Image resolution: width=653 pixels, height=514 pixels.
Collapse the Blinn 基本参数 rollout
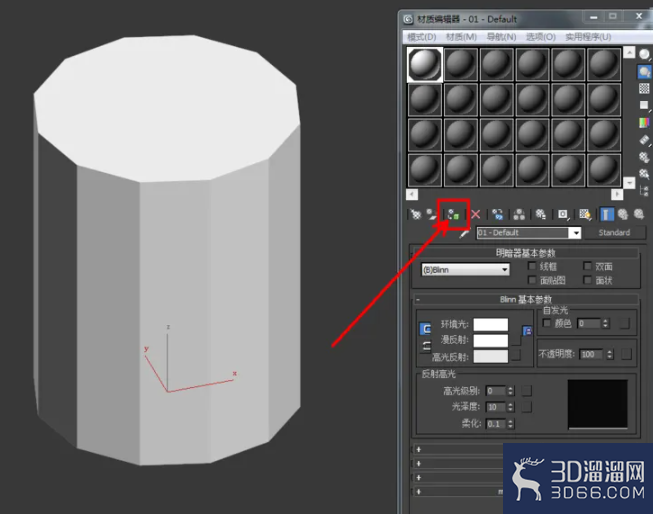tap(526, 299)
